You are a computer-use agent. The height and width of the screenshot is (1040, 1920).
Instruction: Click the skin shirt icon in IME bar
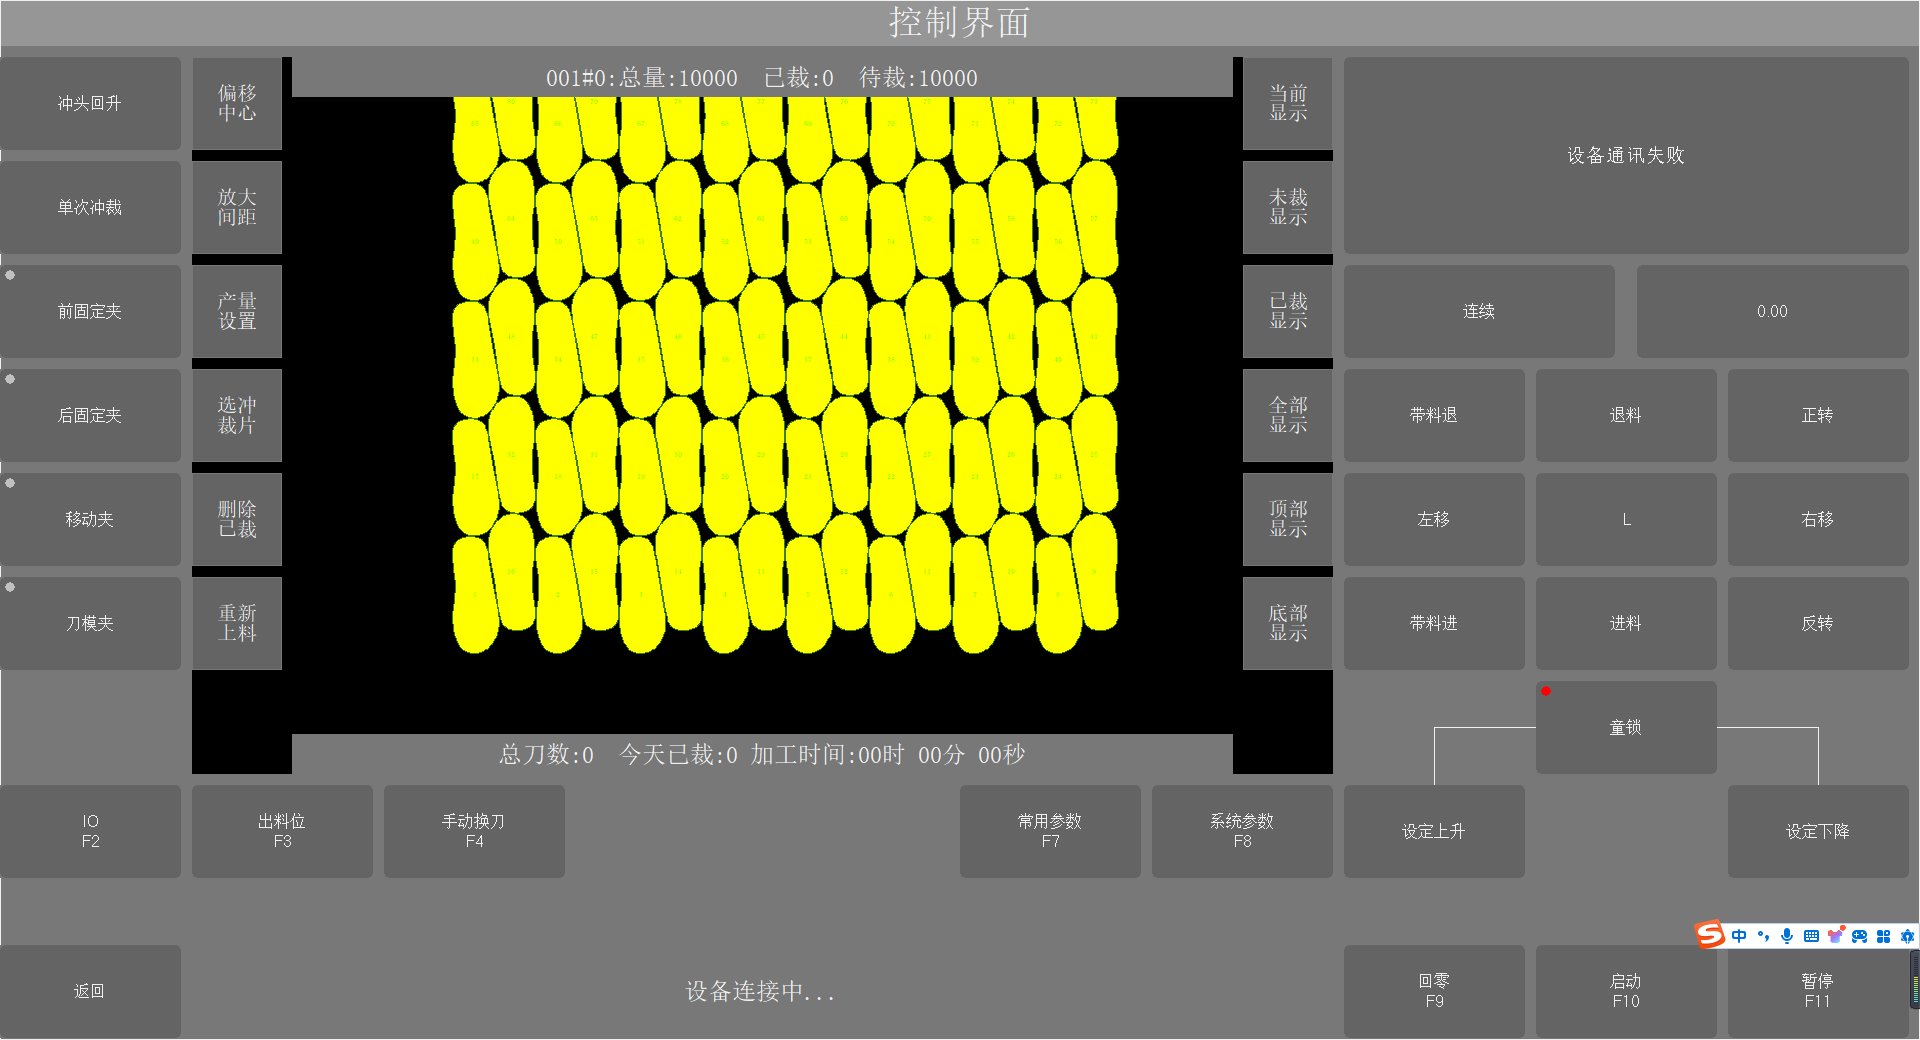pyautogui.click(x=1835, y=936)
